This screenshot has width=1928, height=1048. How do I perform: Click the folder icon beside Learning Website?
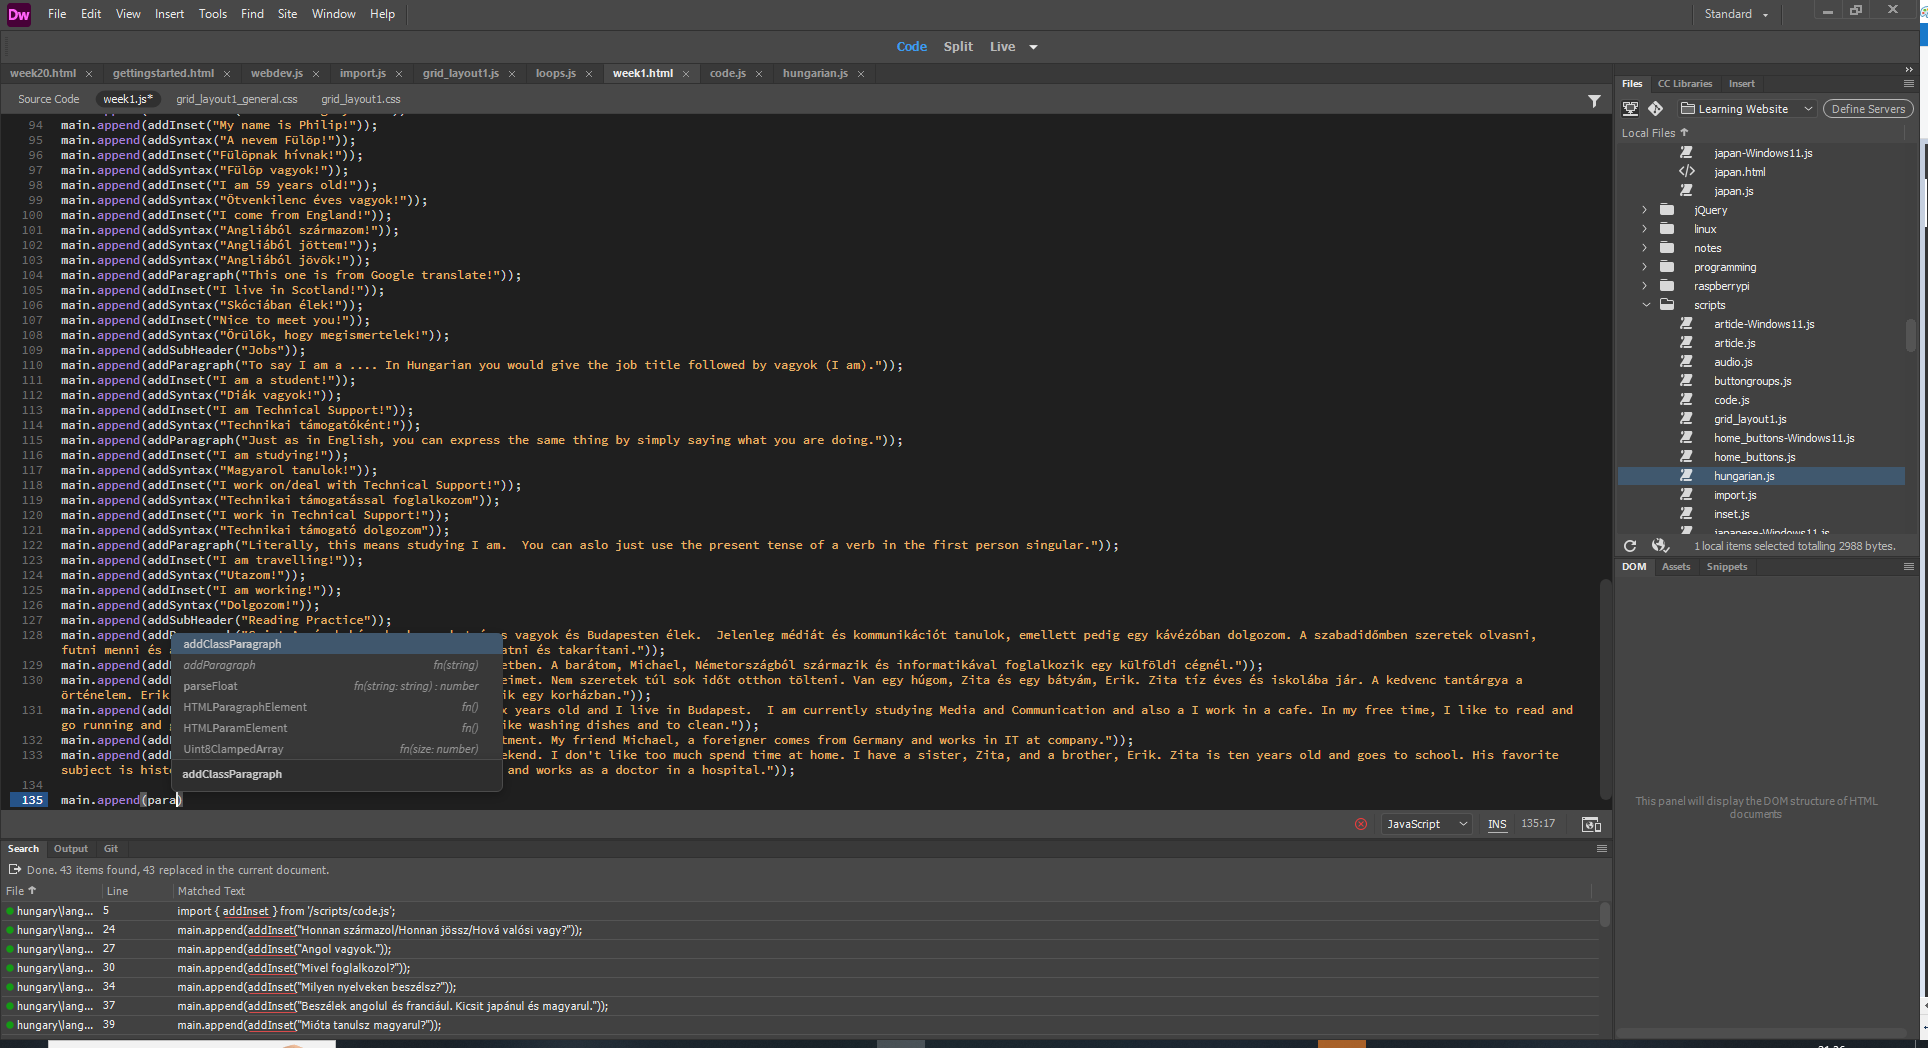pos(1687,108)
